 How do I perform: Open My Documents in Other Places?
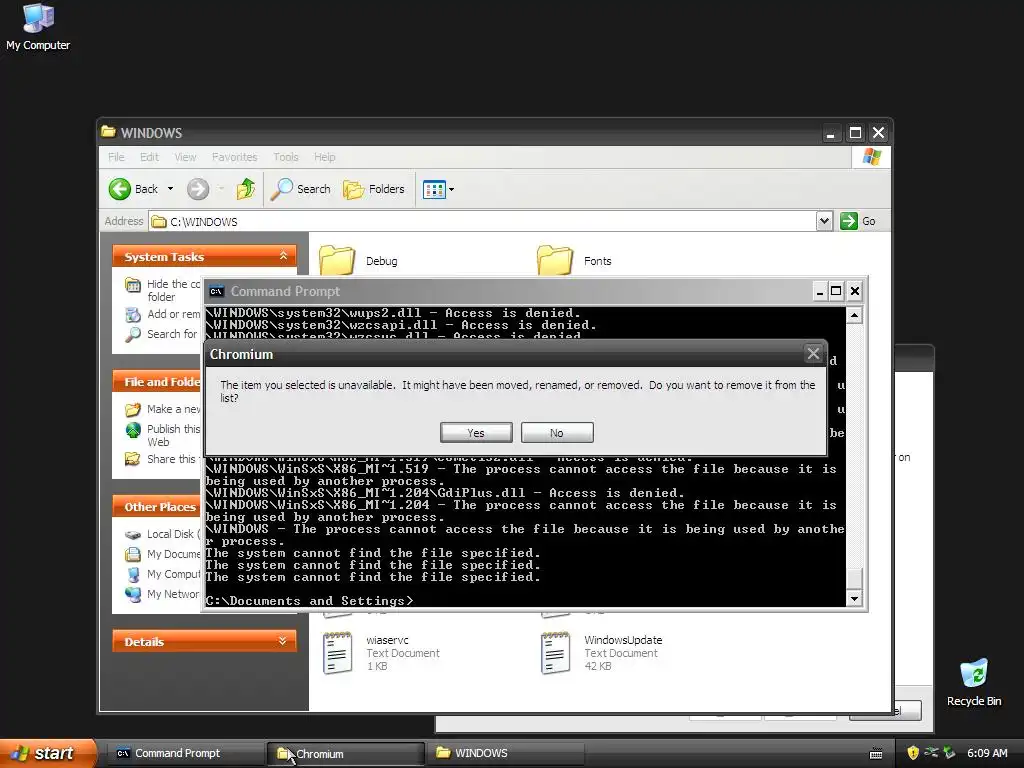[x=162, y=554]
